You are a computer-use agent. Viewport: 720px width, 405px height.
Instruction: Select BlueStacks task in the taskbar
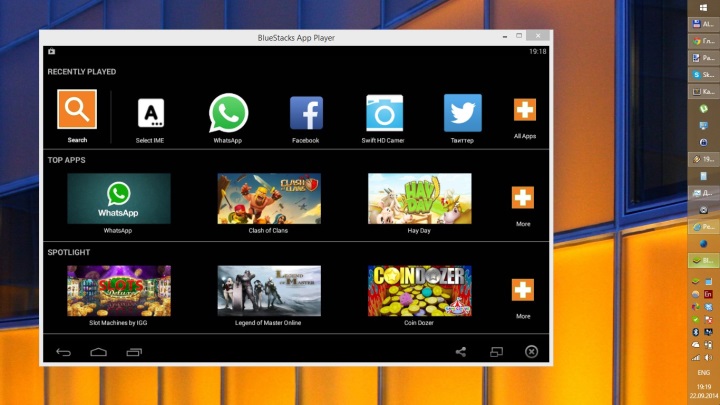tap(703, 260)
